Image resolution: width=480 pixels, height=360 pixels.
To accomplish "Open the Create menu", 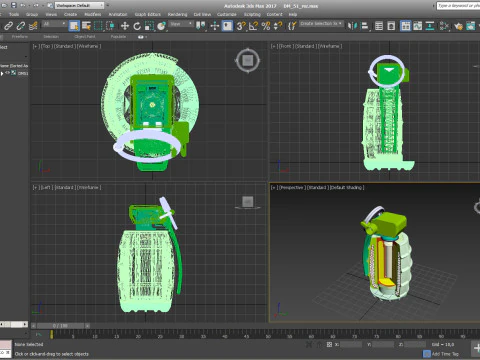I will [x=70, y=14].
